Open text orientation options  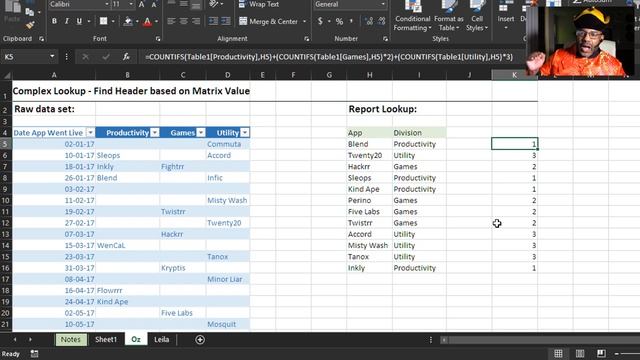pos(216,4)
